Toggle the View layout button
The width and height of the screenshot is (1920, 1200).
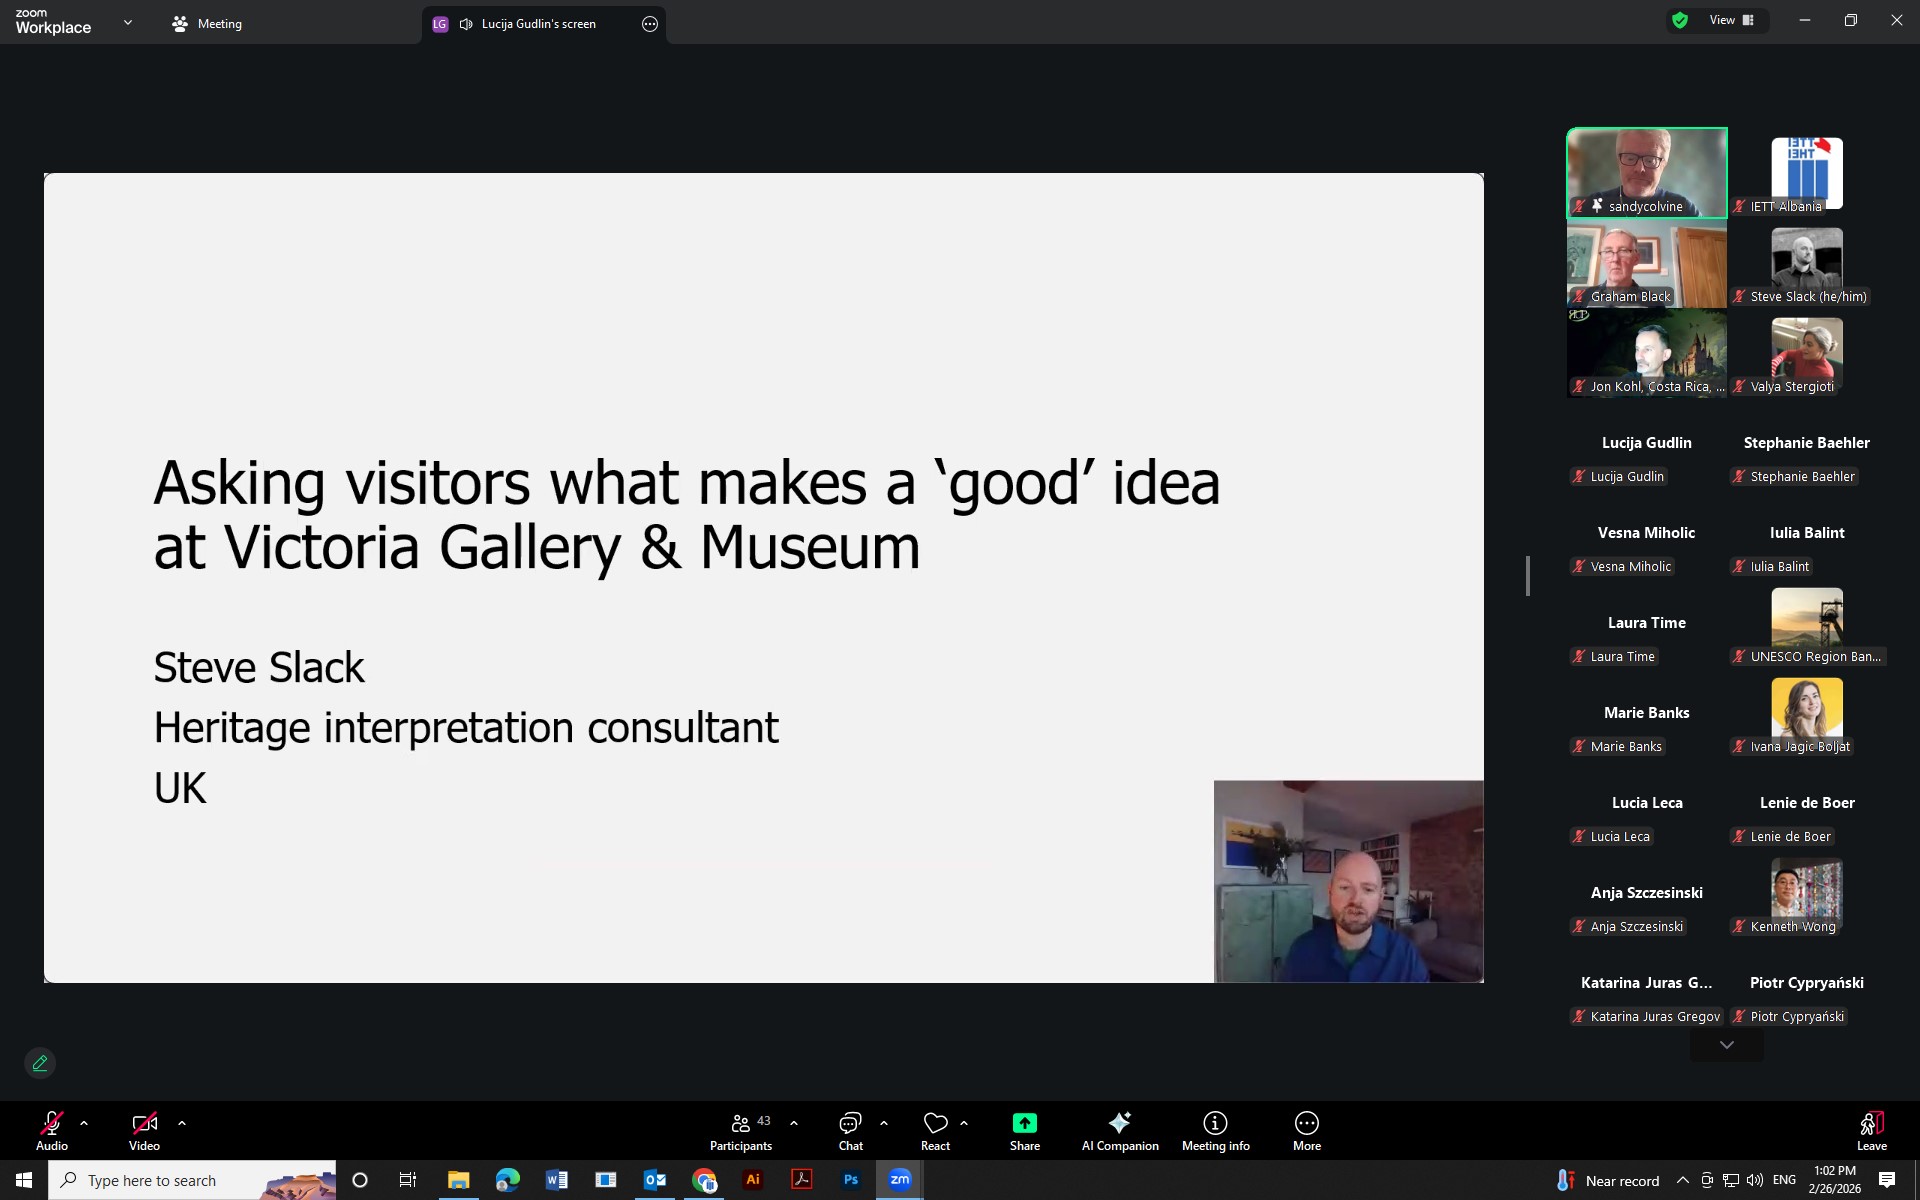pyautogui.click(x=1731, y=20)
